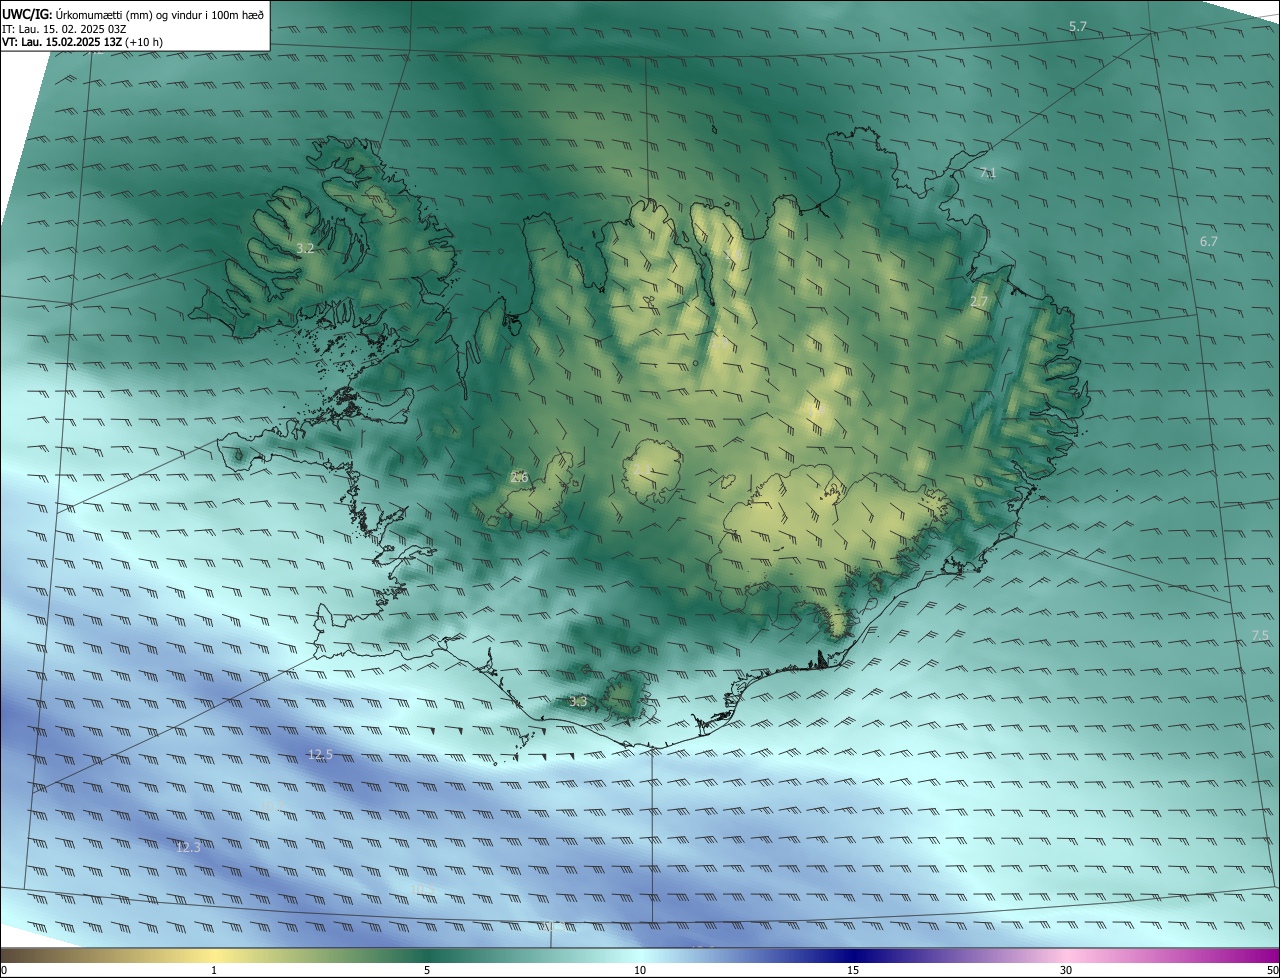Click the colorbar tick label '30'
Screen dimensions: 1280x978
[x=1066, y=970]
